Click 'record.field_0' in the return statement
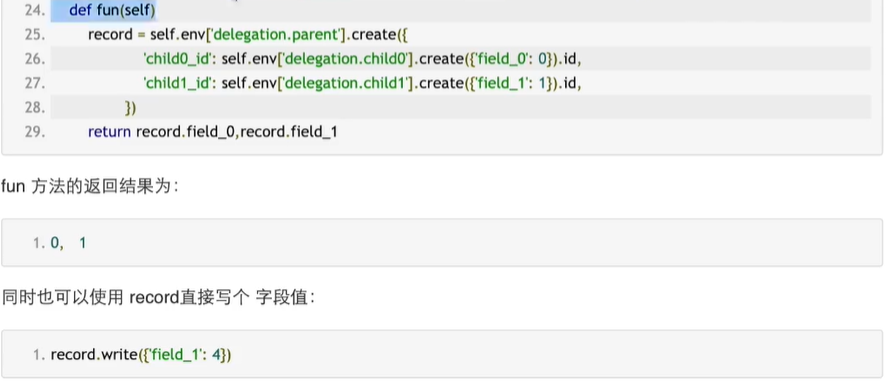 pos(185,132)
